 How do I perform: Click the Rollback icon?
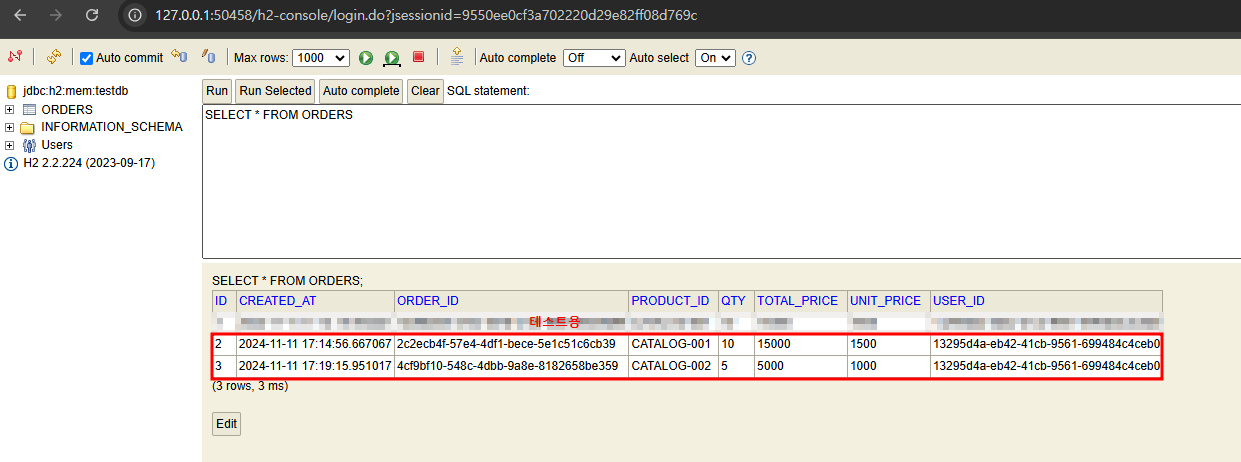179,57
